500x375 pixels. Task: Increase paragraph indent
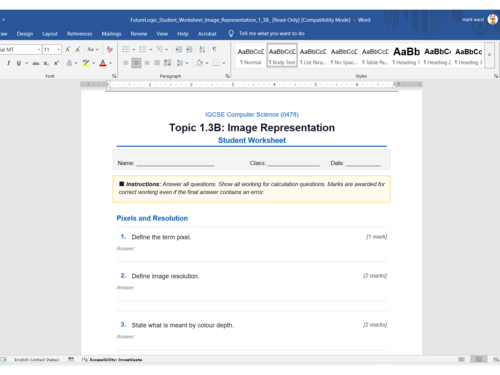tap(189, 50)
